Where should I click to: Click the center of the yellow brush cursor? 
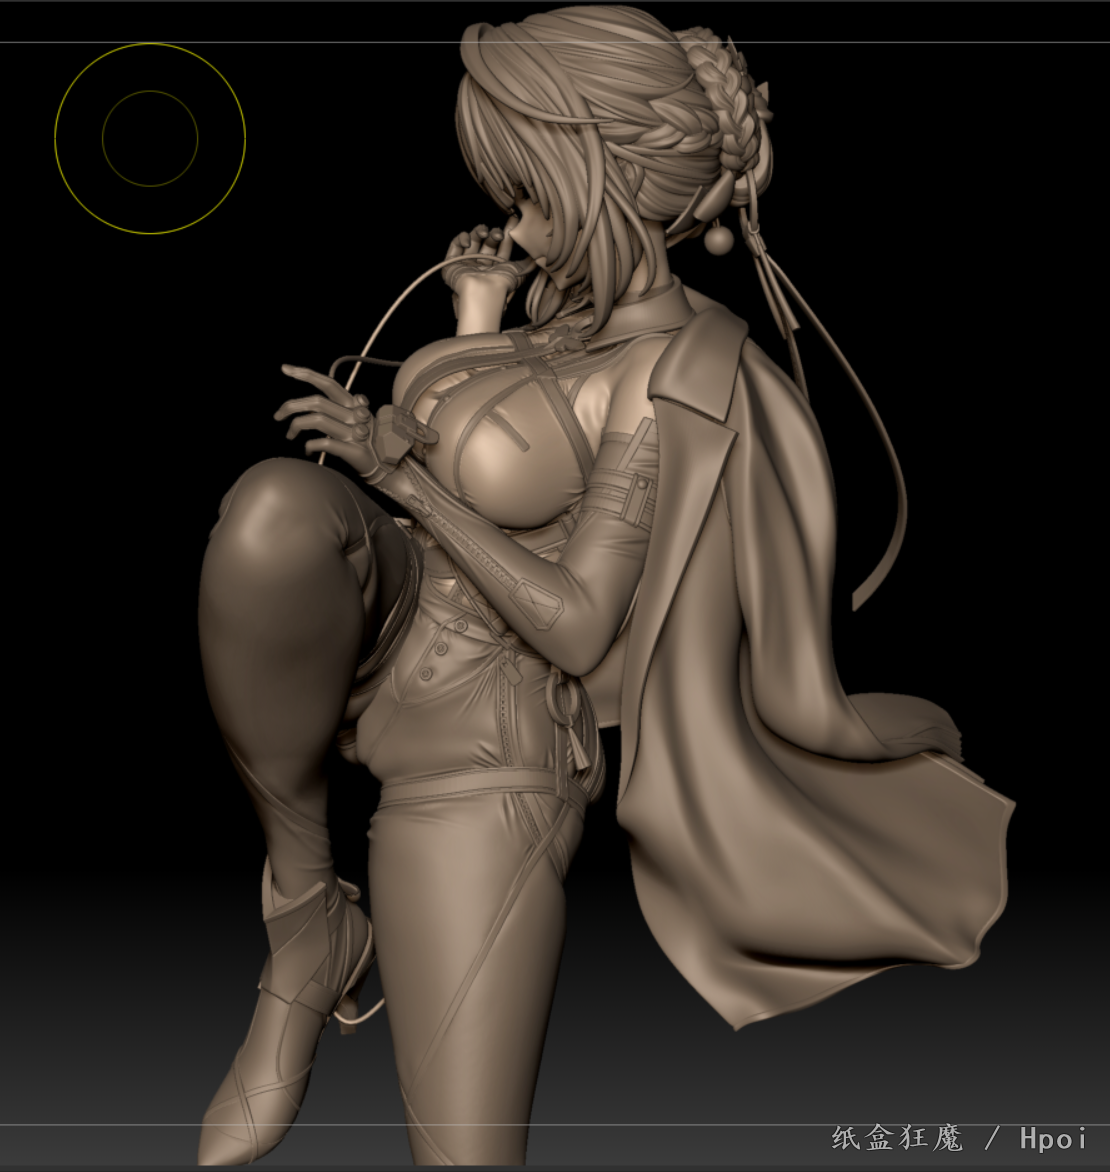pyautogui.click(x=150, y=138)
